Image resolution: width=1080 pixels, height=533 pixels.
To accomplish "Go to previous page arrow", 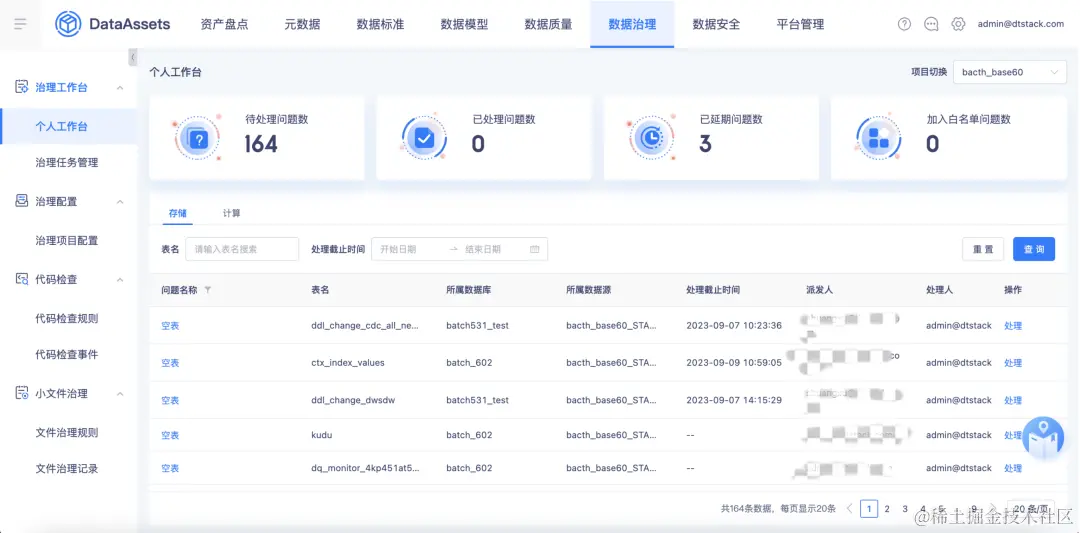I will point(849,509).
